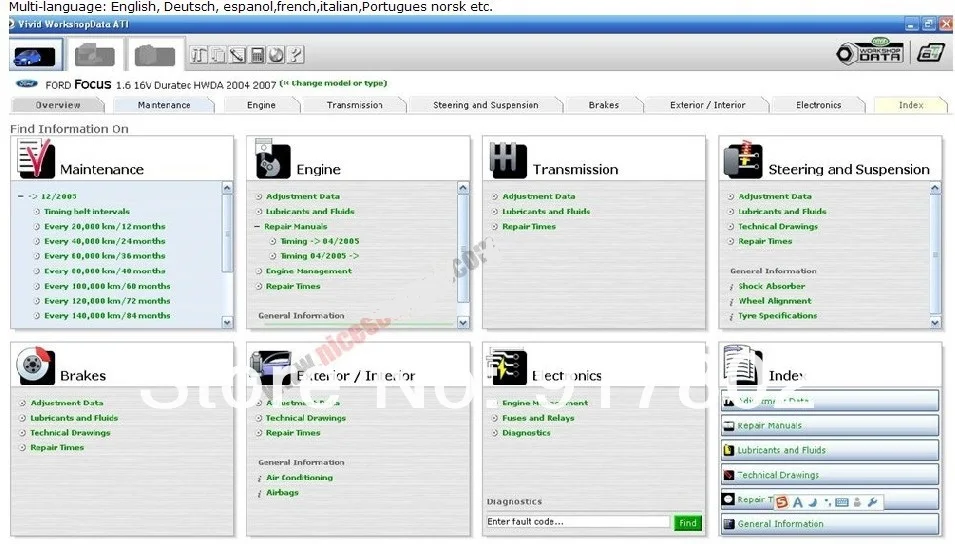Open the Sogou wrench settings icon
Image resolution: width=955 pixels, height=544 pixels.
pos(872,502)
